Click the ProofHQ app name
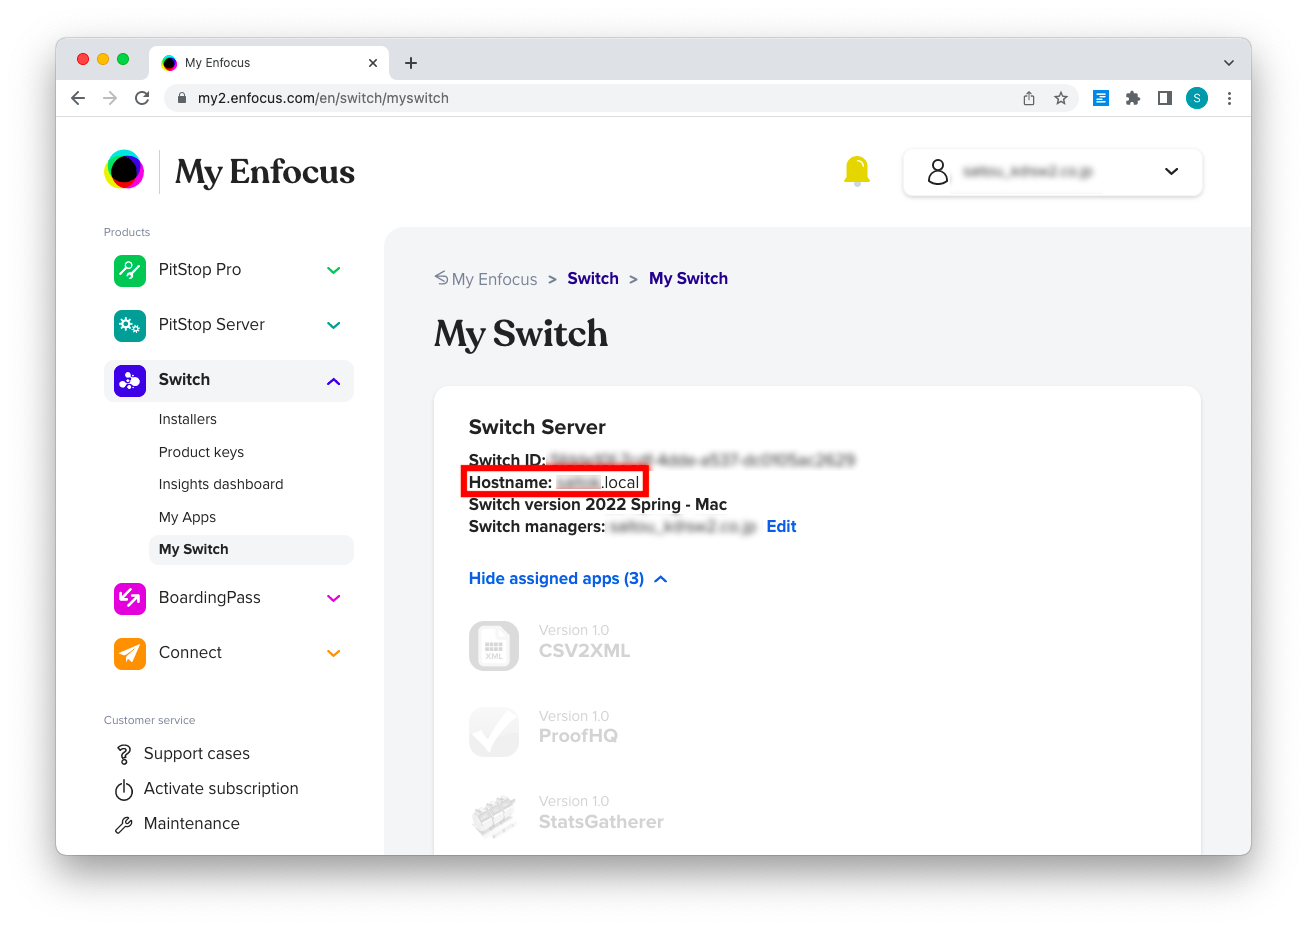This screenshot has width=1307, height=929. point(578,736)
